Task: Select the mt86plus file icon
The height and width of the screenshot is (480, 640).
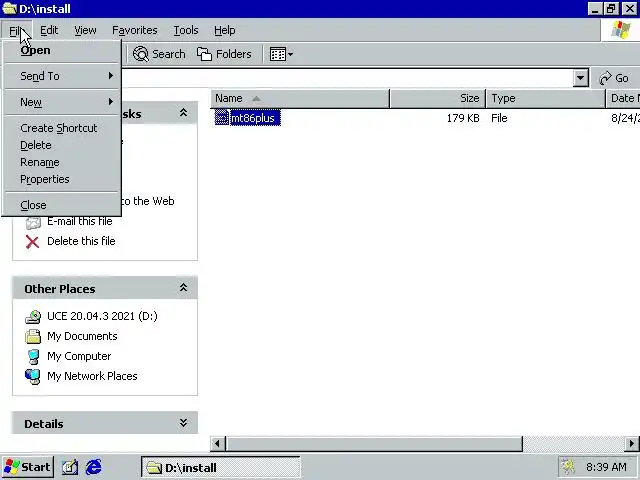Action: click(x=222, y=118)
